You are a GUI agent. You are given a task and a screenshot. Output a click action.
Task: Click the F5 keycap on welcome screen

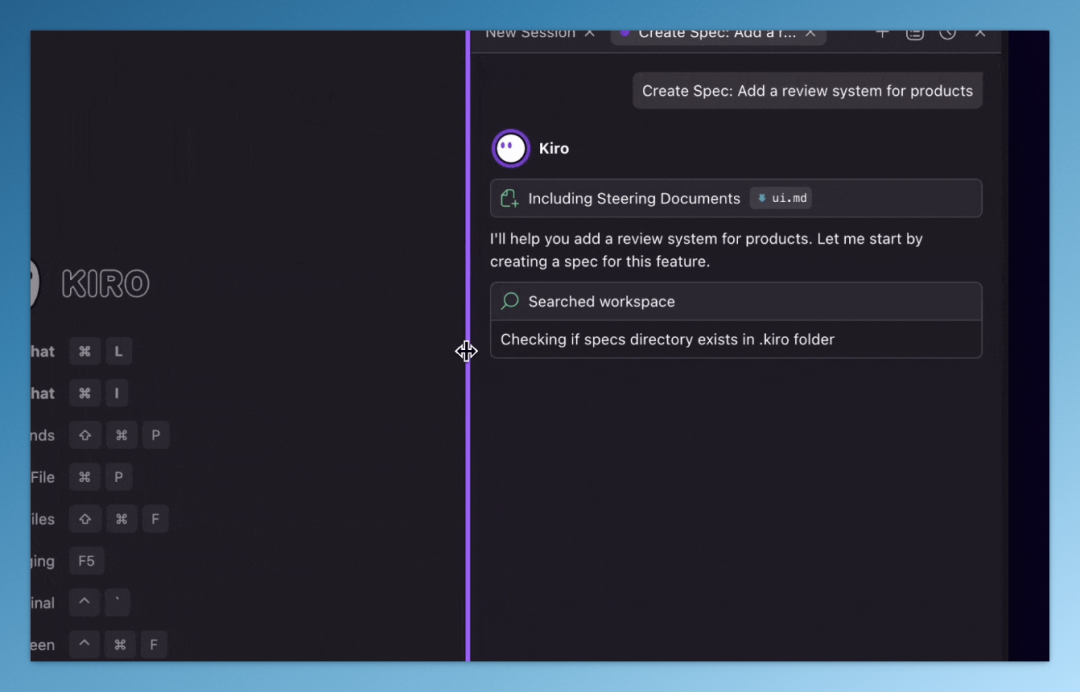[x=86, y=561]
